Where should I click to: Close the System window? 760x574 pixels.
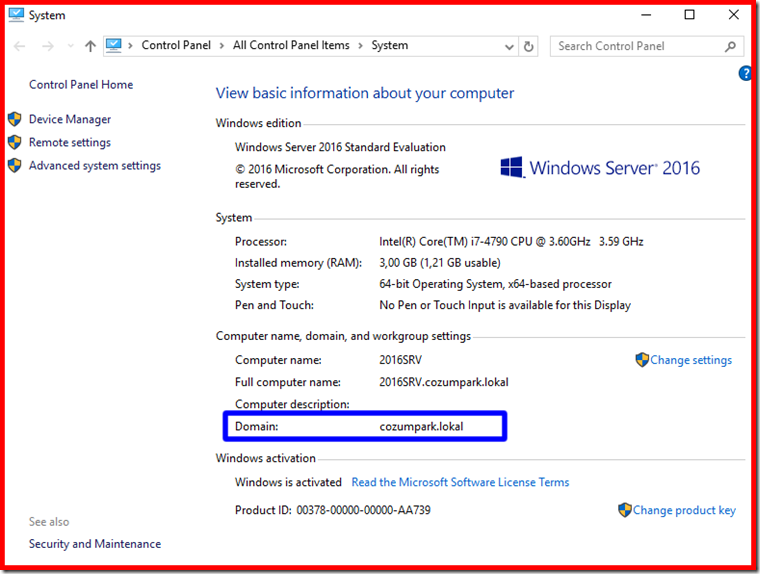point(734,15)
